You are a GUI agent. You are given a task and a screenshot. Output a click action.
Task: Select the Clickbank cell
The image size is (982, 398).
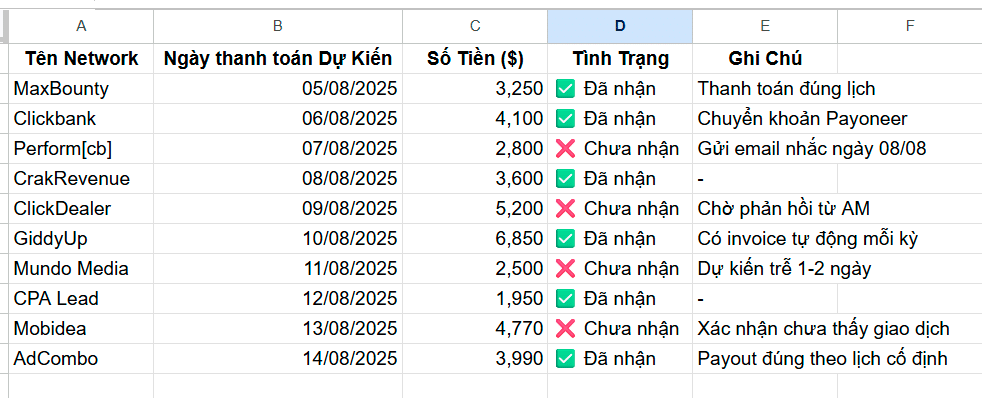pyautogui.click(x=81, y=119)
